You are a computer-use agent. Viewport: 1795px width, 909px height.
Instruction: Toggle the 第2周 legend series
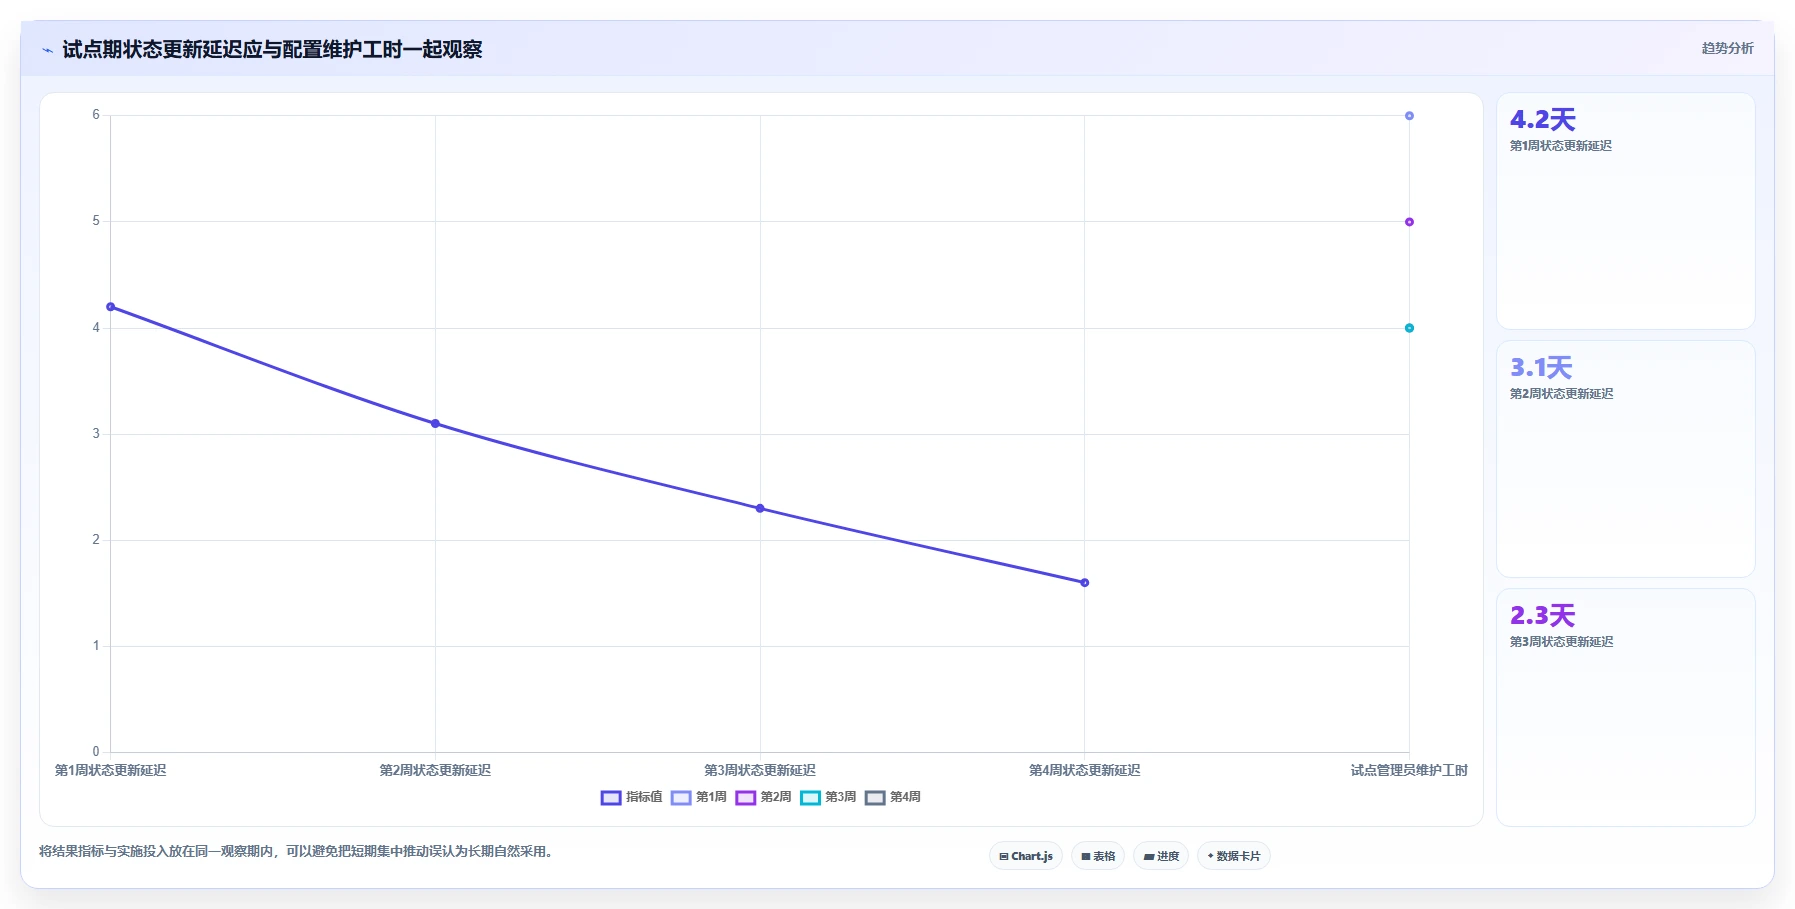click(x=763, y=797)
